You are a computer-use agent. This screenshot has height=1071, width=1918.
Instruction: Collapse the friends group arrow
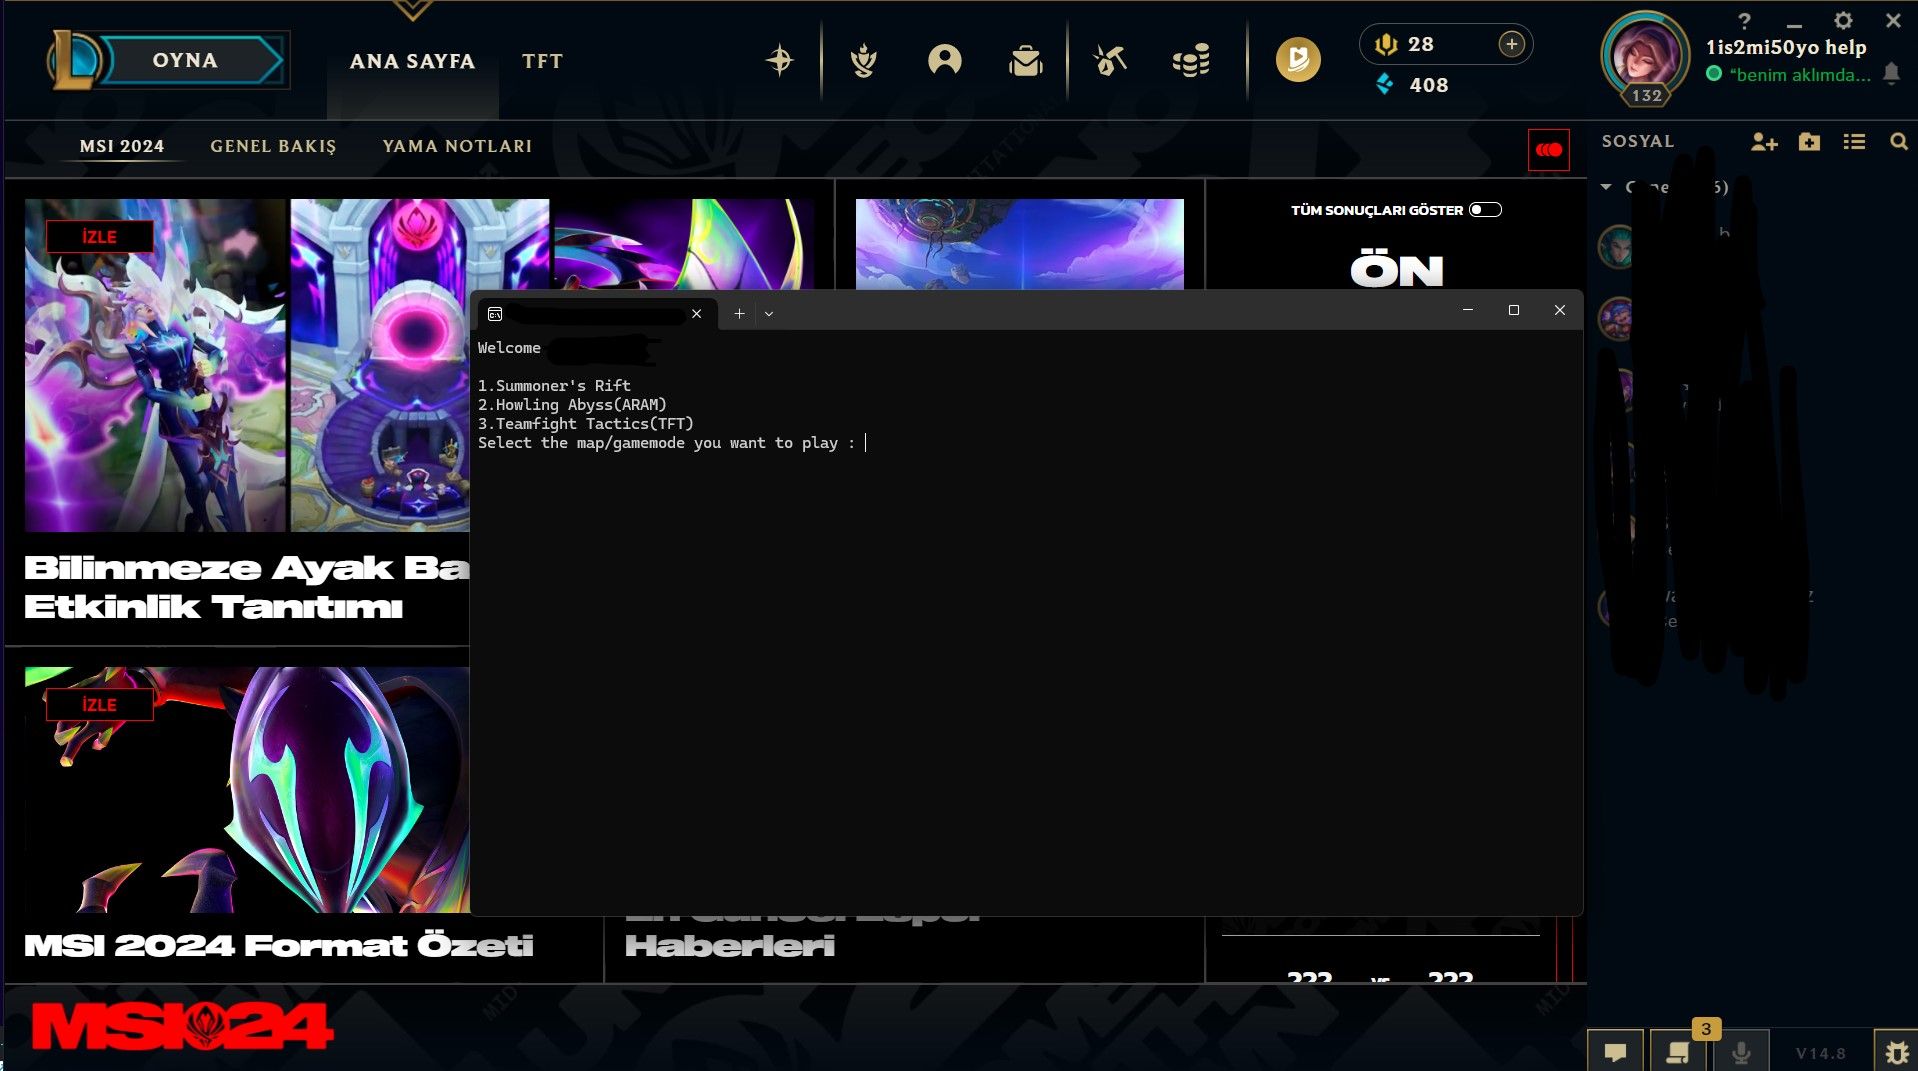pyautogui.click(x=1606, y=187)
